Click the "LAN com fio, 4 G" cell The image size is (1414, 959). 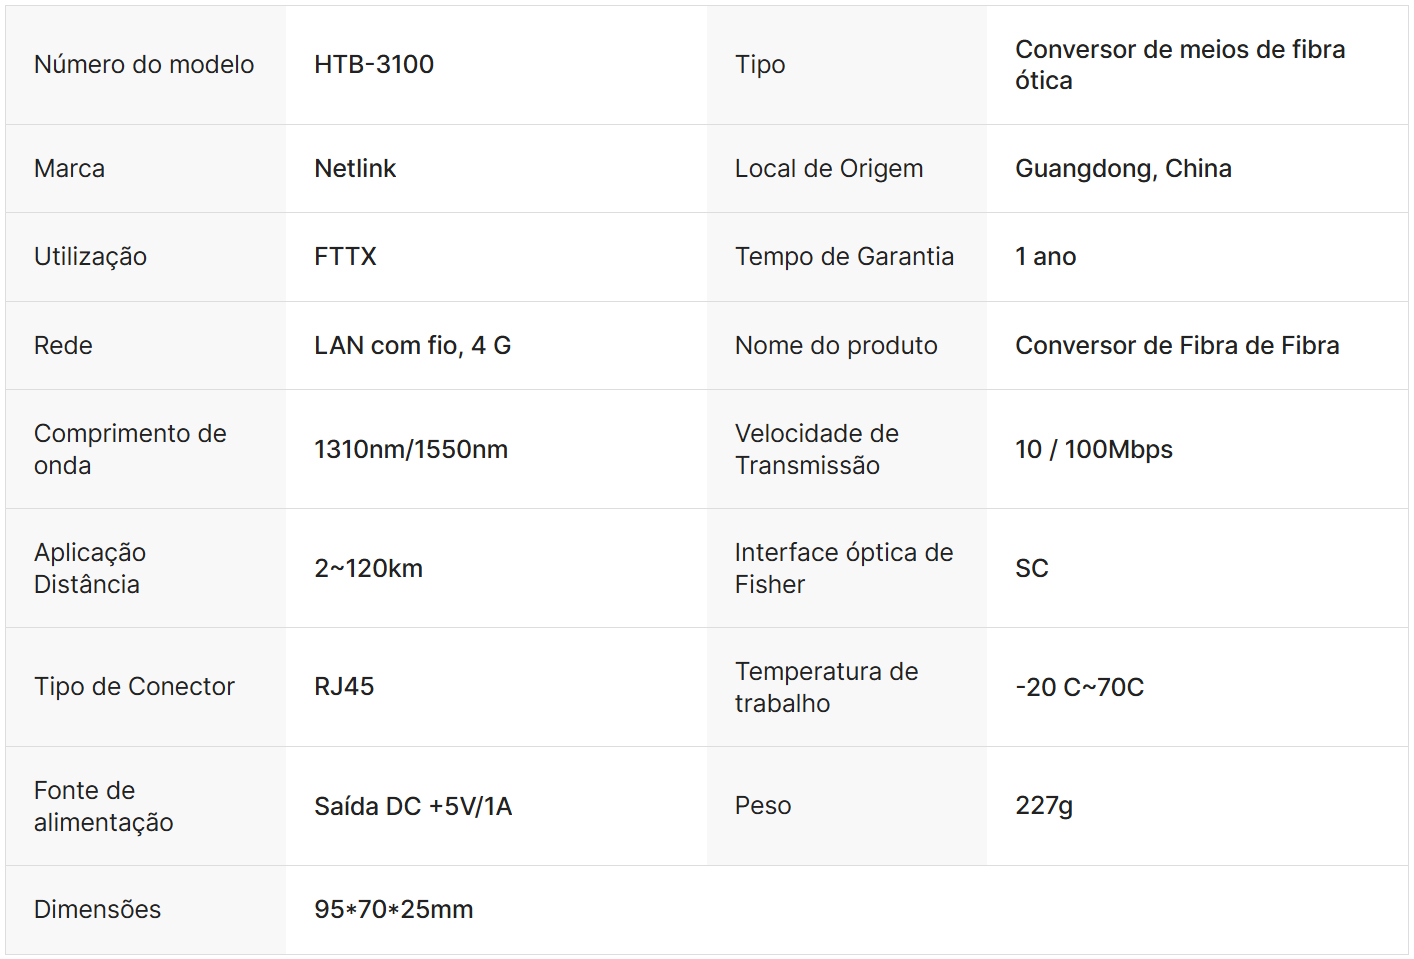412,346
